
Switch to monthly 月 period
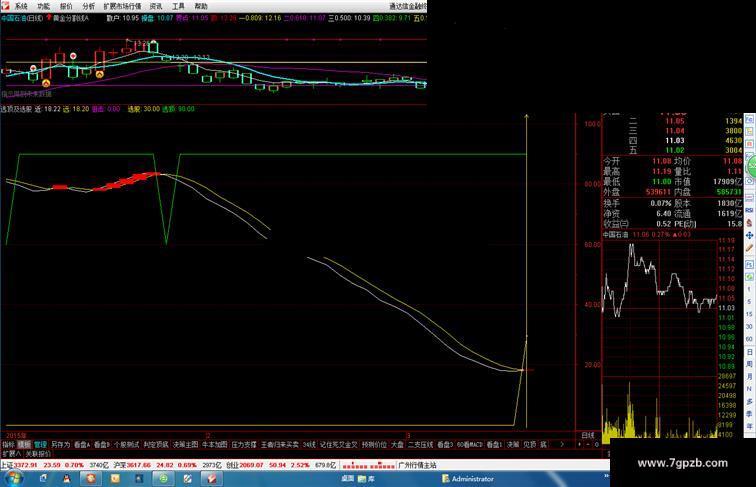(x=749, y=377)
